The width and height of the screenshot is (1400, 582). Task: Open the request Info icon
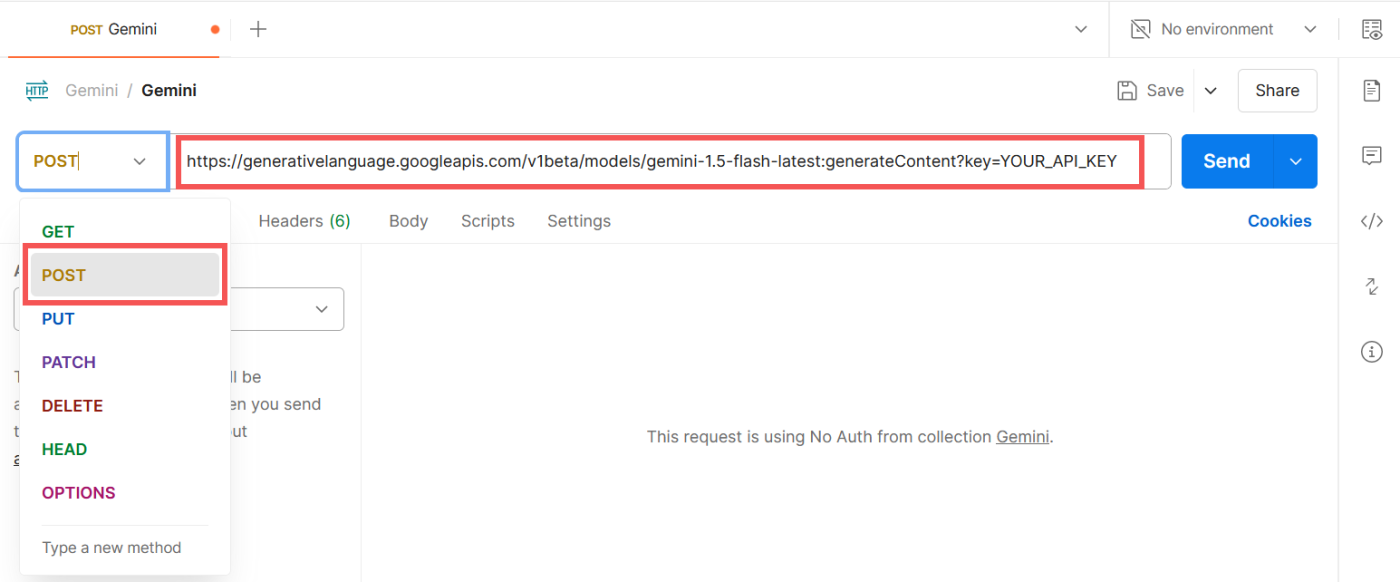1372,352
